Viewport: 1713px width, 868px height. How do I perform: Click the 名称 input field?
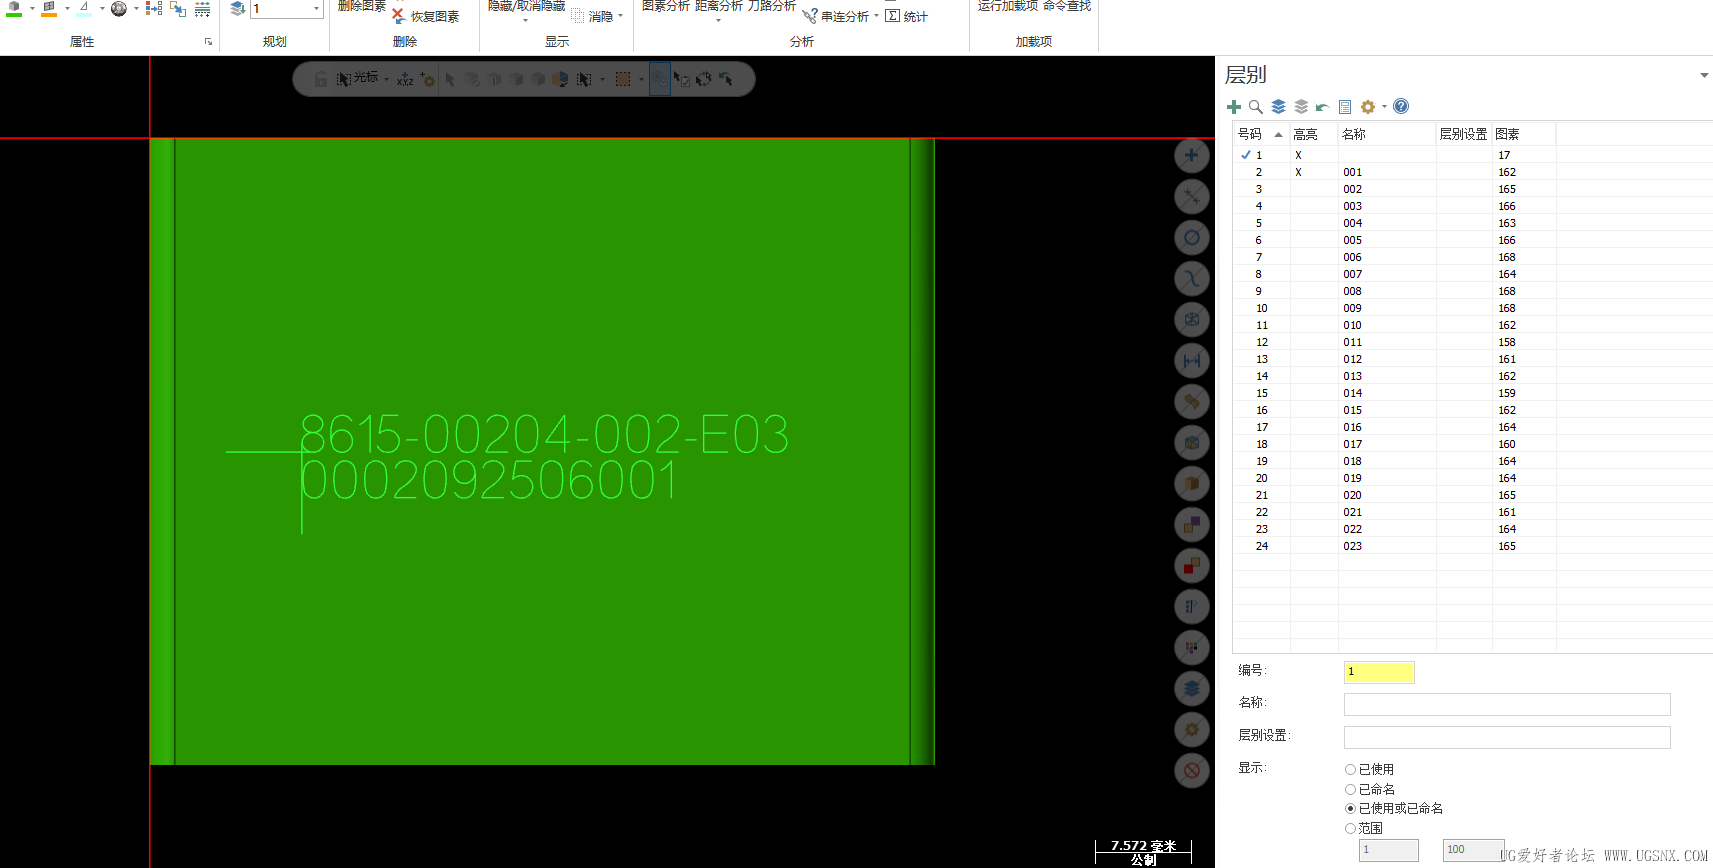click(x=1507, y=704)
